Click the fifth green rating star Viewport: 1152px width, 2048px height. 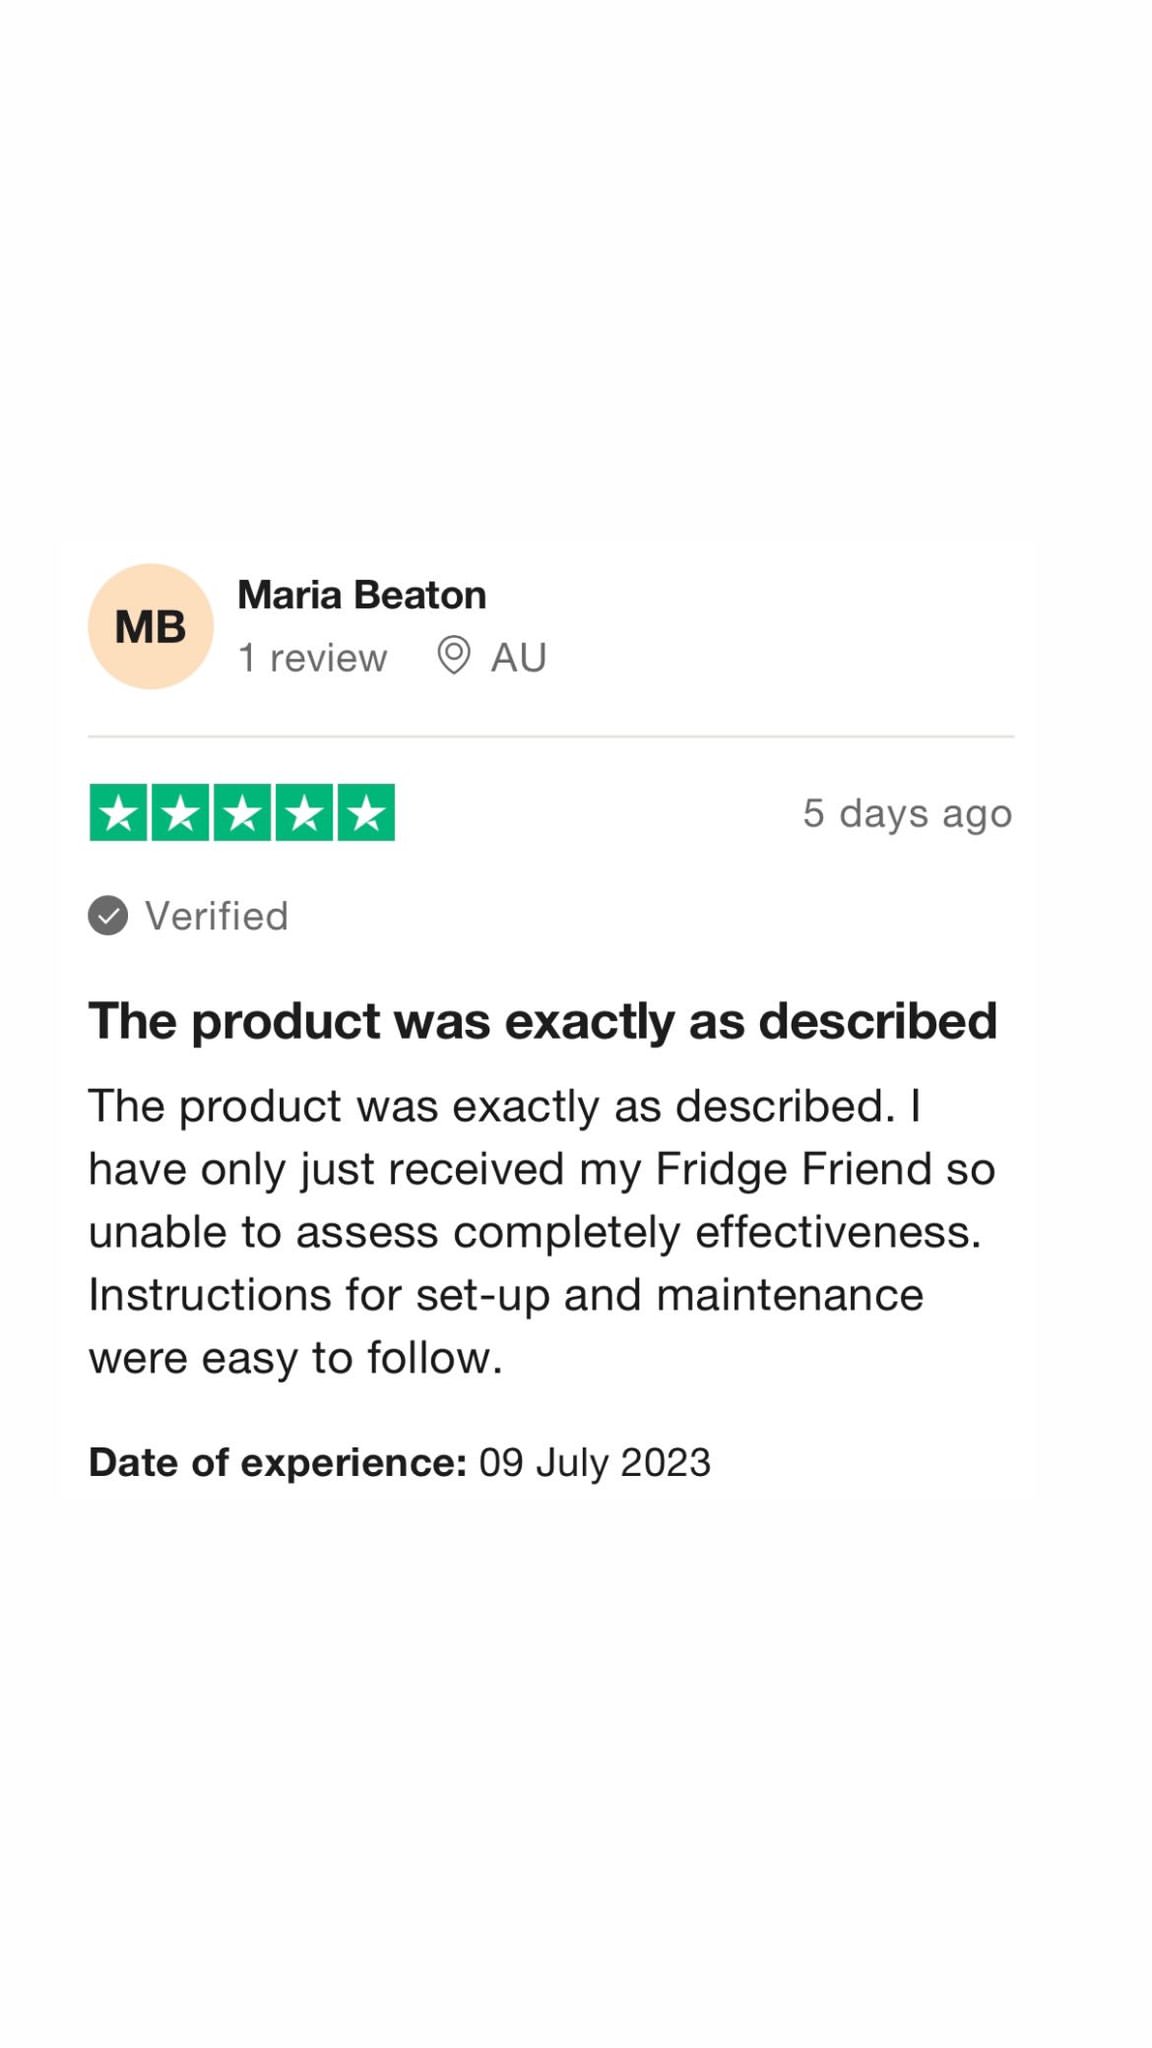pos(367,812)
